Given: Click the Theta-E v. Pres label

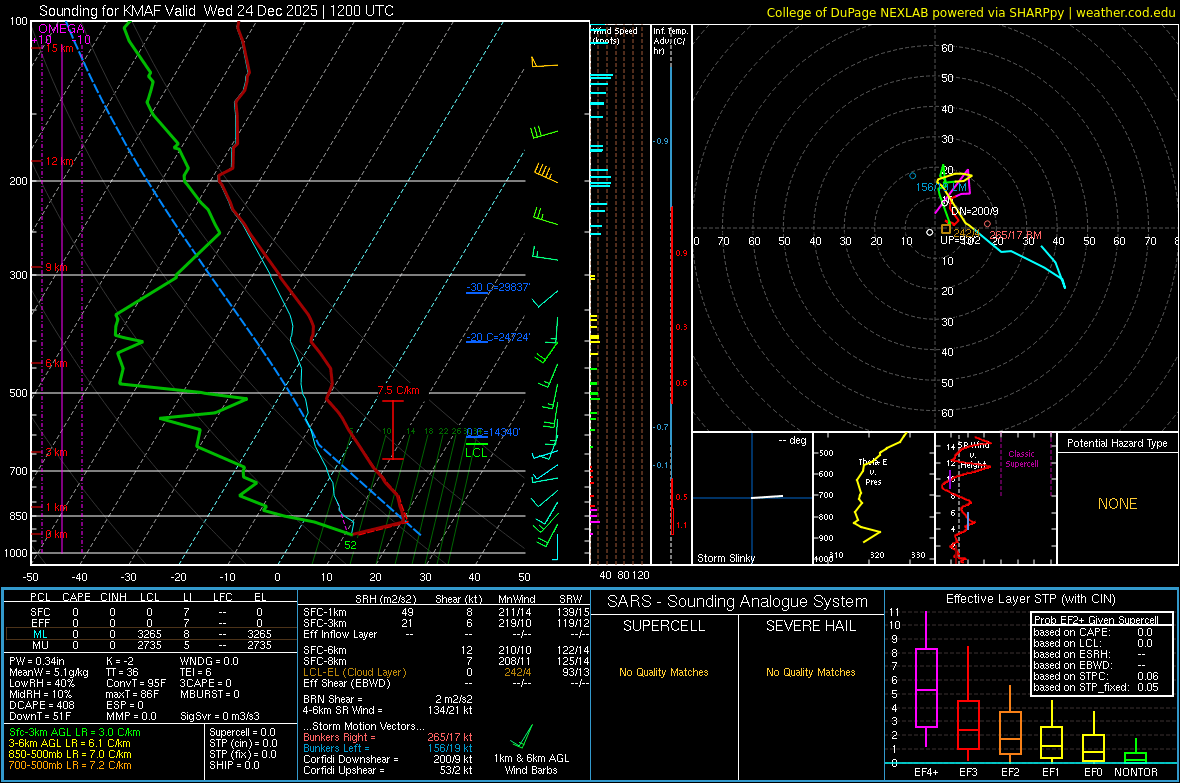Looking at the screenshot, I should [873, 471].
